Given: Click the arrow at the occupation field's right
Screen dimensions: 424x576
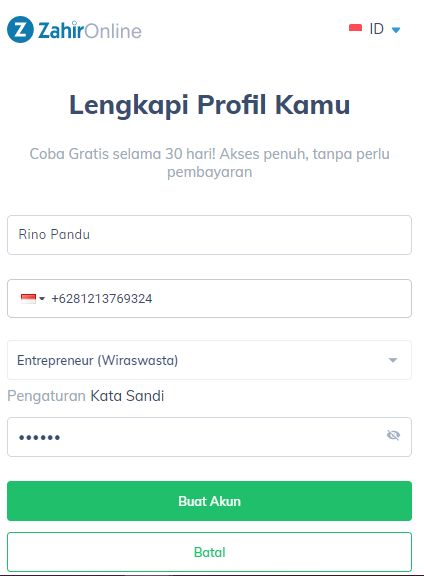Looking at the screenshot, I should pyautogui.click(x=393, y=360).
